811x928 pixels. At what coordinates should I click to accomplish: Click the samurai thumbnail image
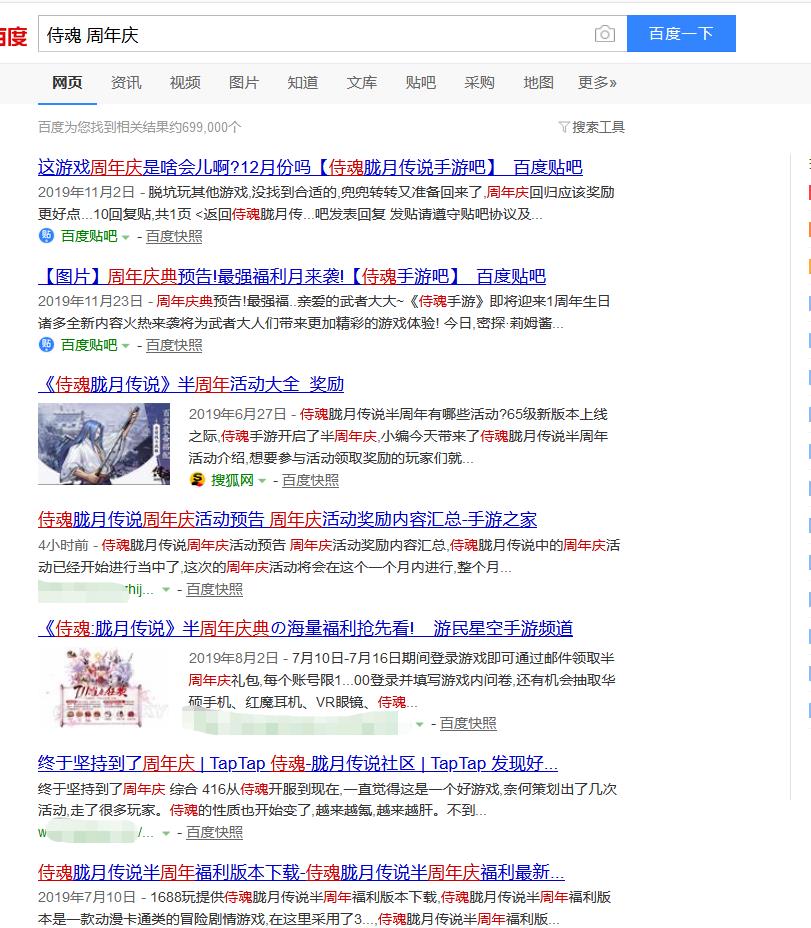click(x=104, y=445)
